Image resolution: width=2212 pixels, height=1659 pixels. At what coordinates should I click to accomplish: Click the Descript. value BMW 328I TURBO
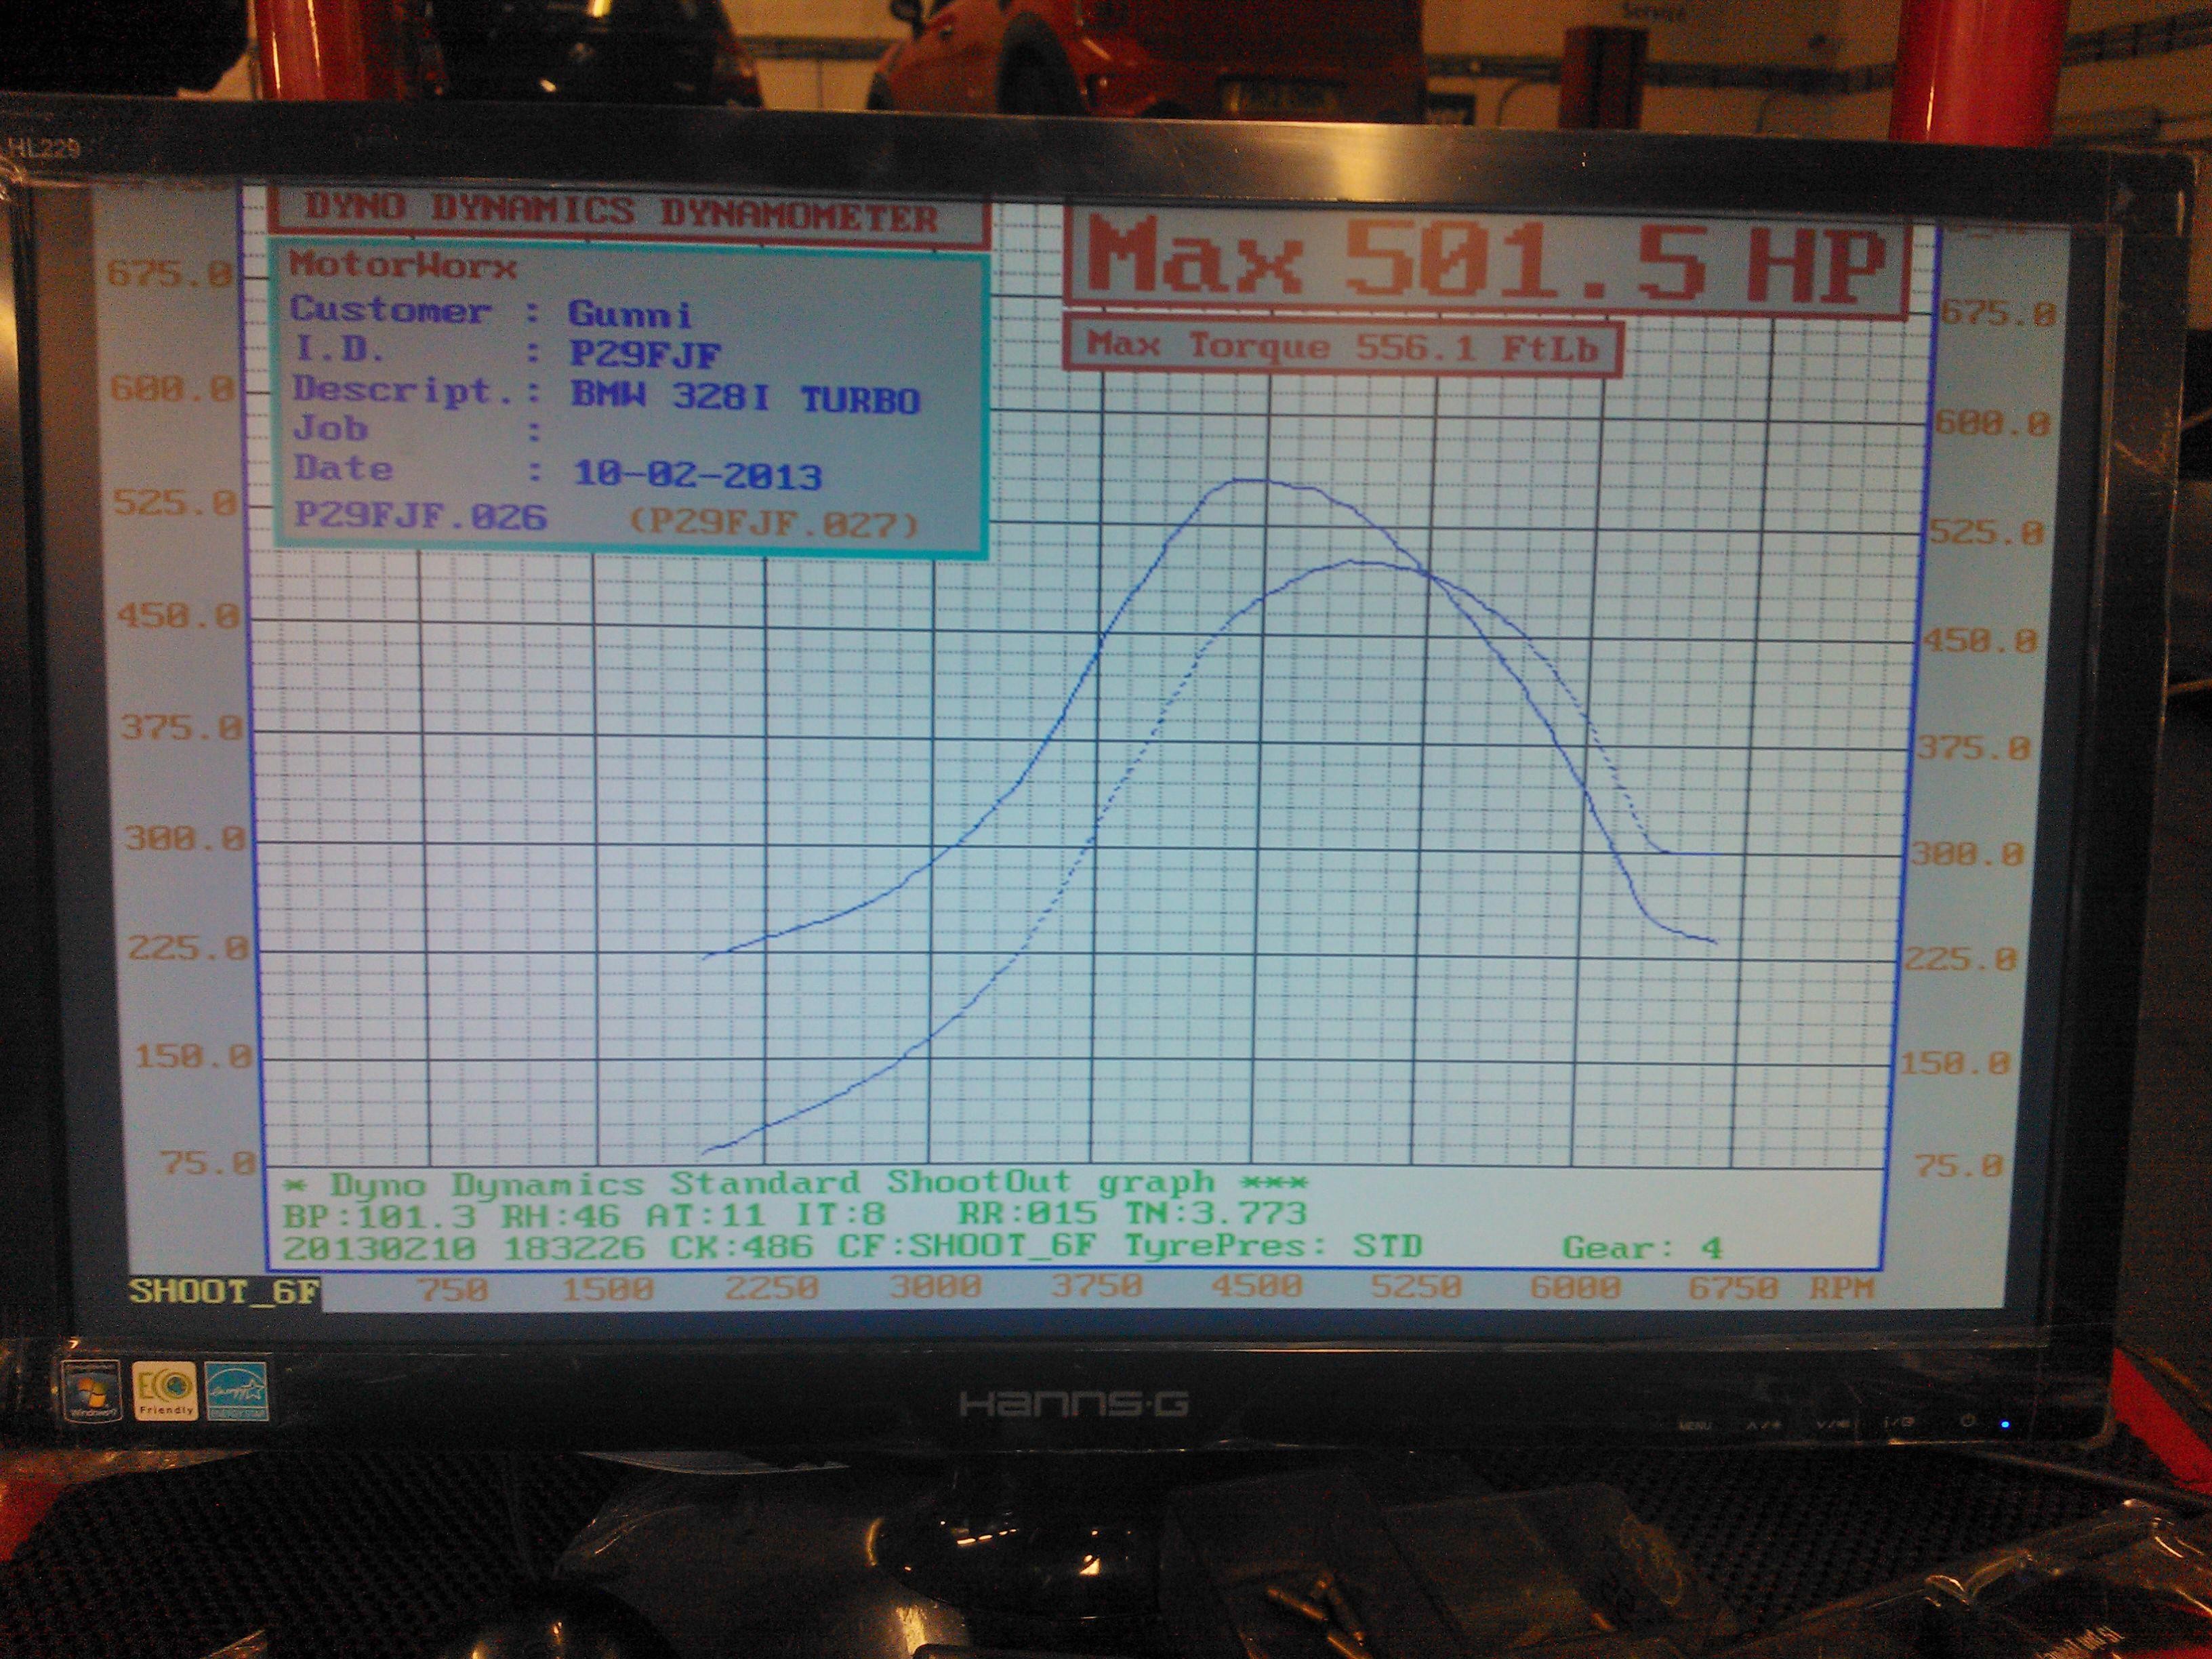745,397
